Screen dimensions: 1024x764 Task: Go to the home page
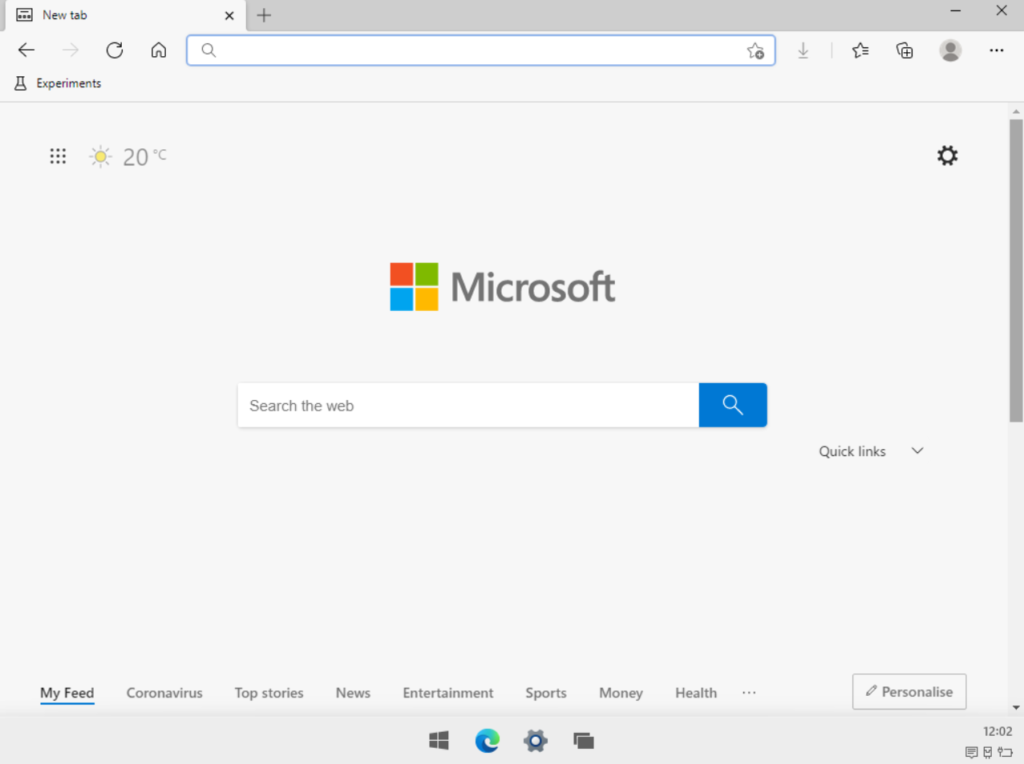(158, 50)
